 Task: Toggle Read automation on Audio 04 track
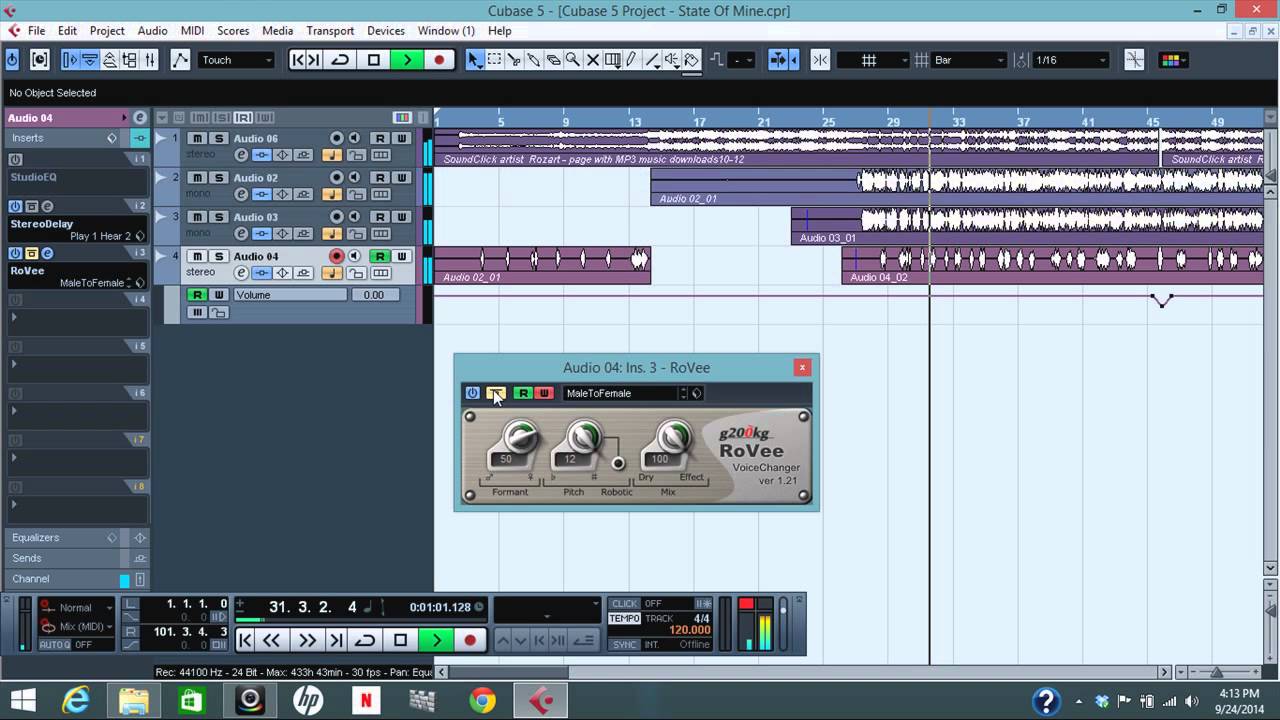coord(380,256)
